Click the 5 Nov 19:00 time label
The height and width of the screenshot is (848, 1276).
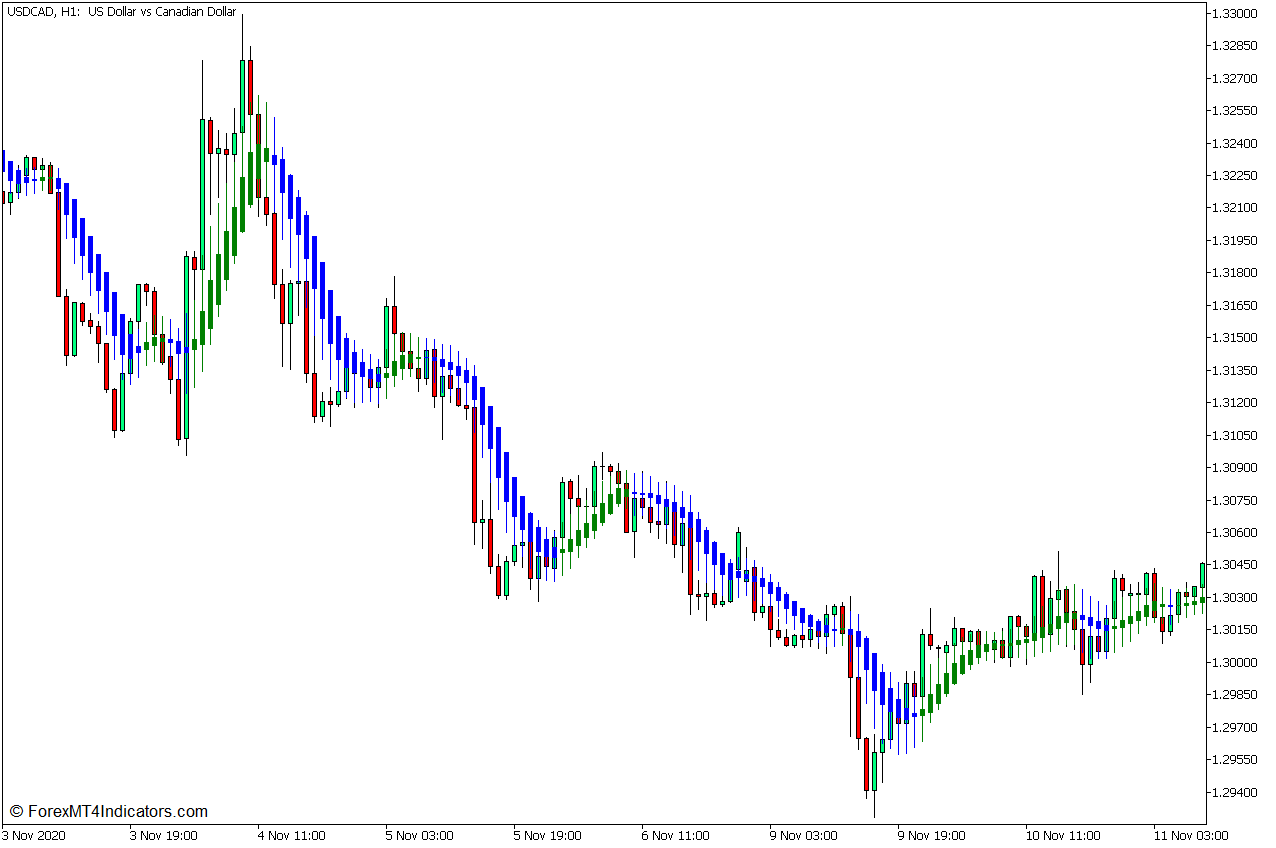point(547,835)
